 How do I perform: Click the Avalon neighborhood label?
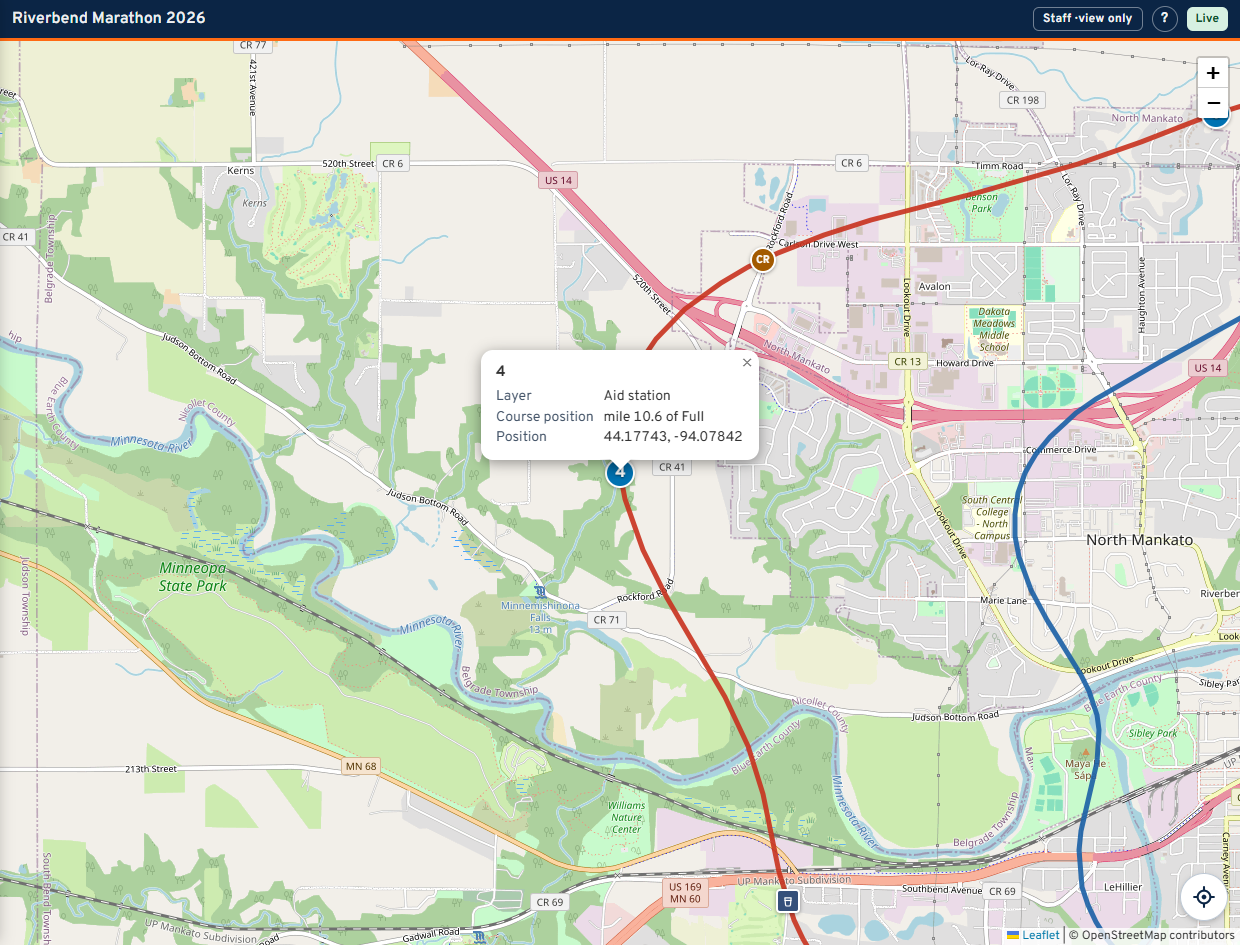tap(935, 287)
